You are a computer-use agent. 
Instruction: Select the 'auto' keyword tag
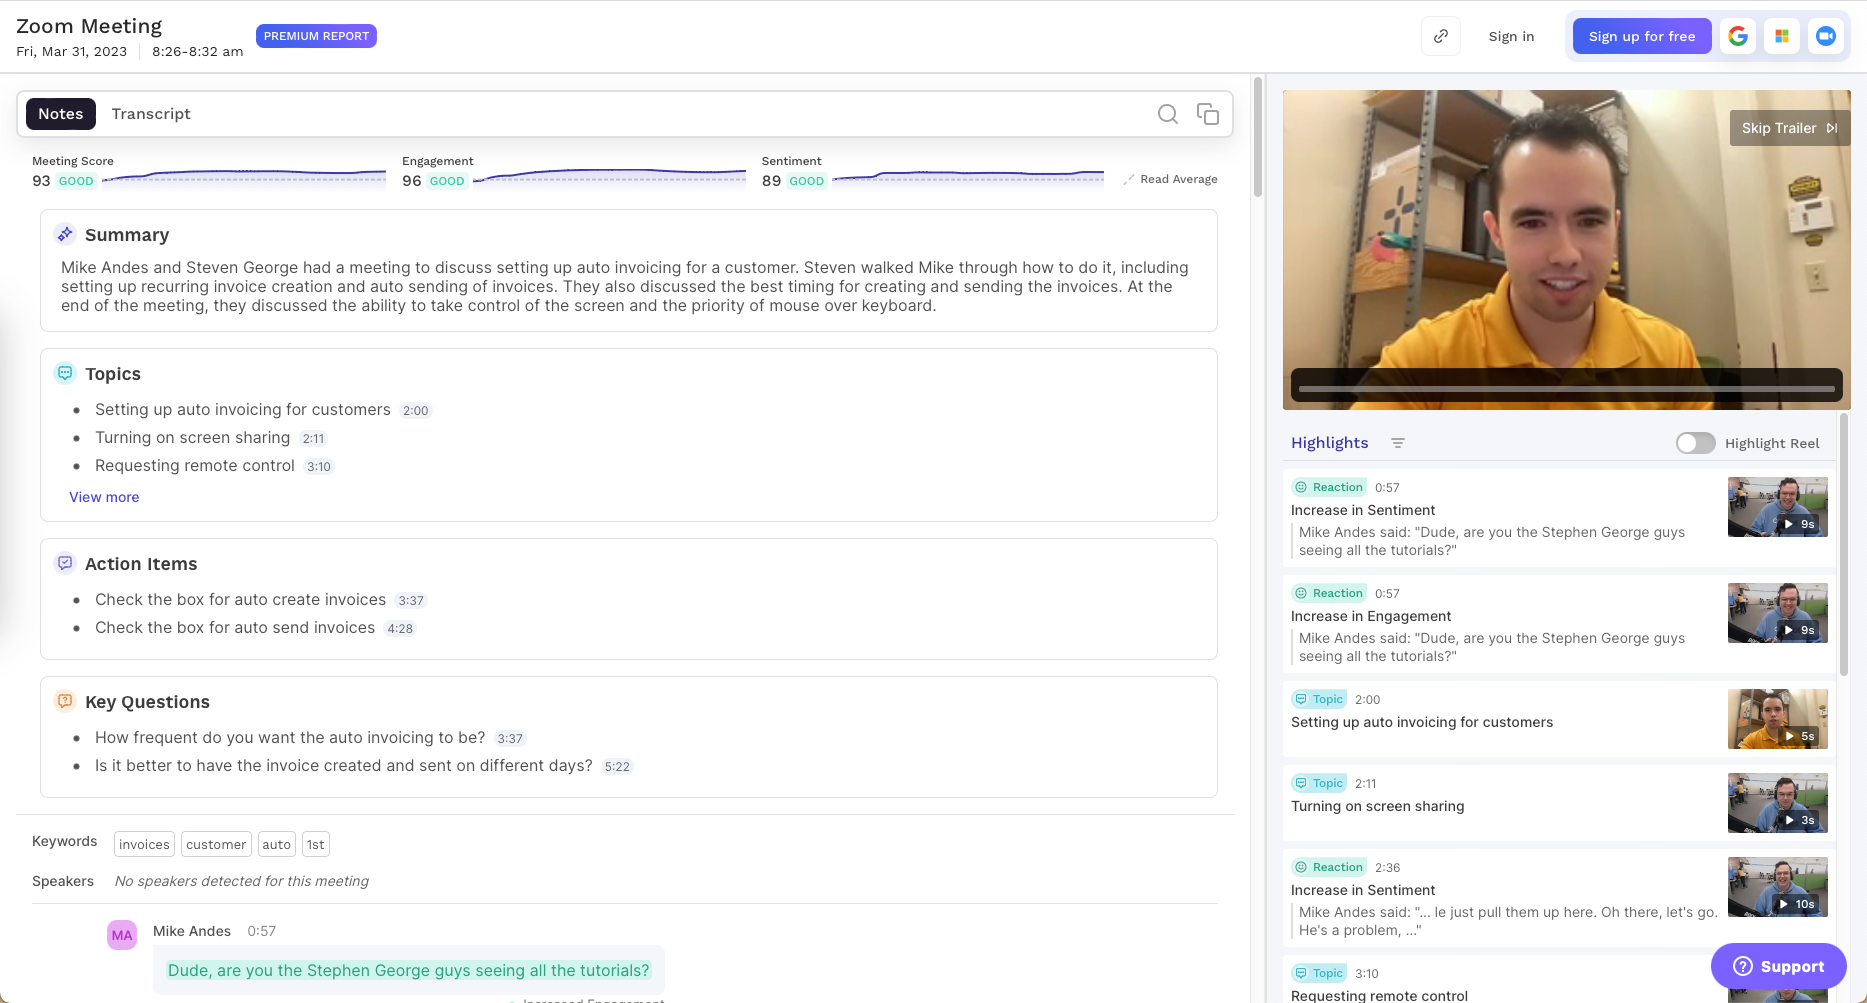(277, 844)
